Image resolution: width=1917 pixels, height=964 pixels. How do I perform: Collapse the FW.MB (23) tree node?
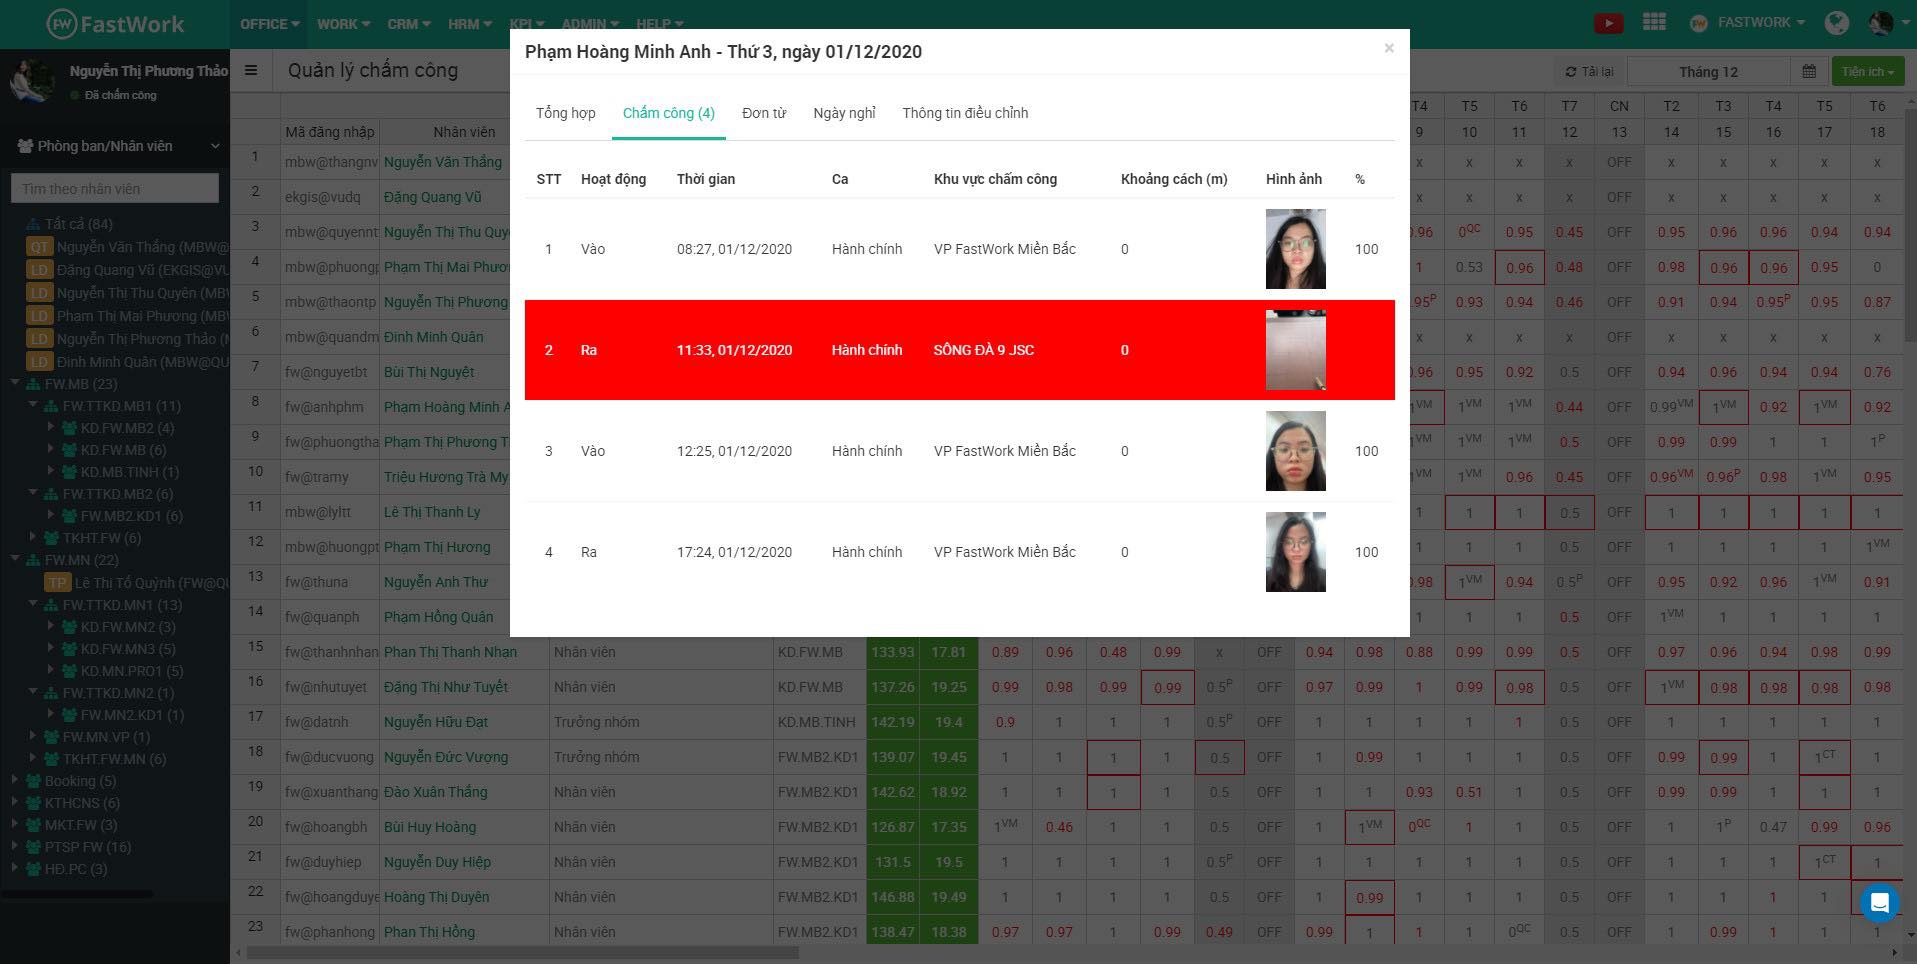click(x=15, y=383)
